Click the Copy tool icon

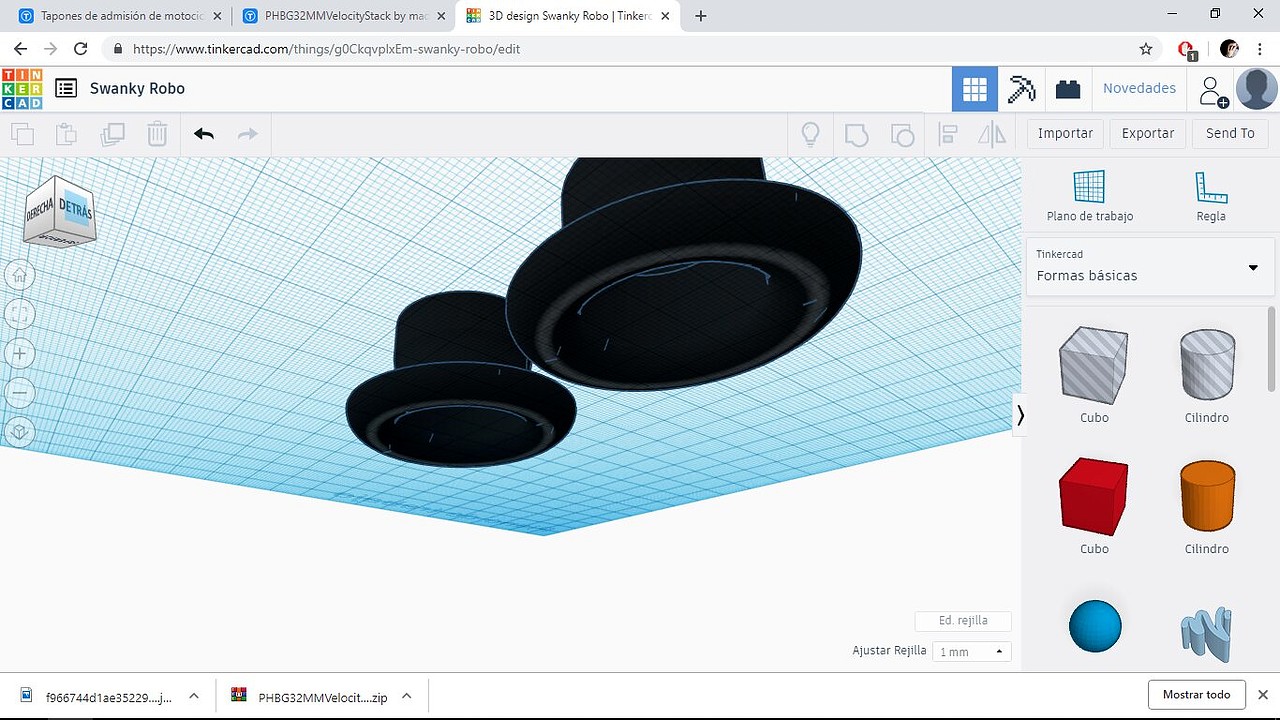(x=22, y=134)
